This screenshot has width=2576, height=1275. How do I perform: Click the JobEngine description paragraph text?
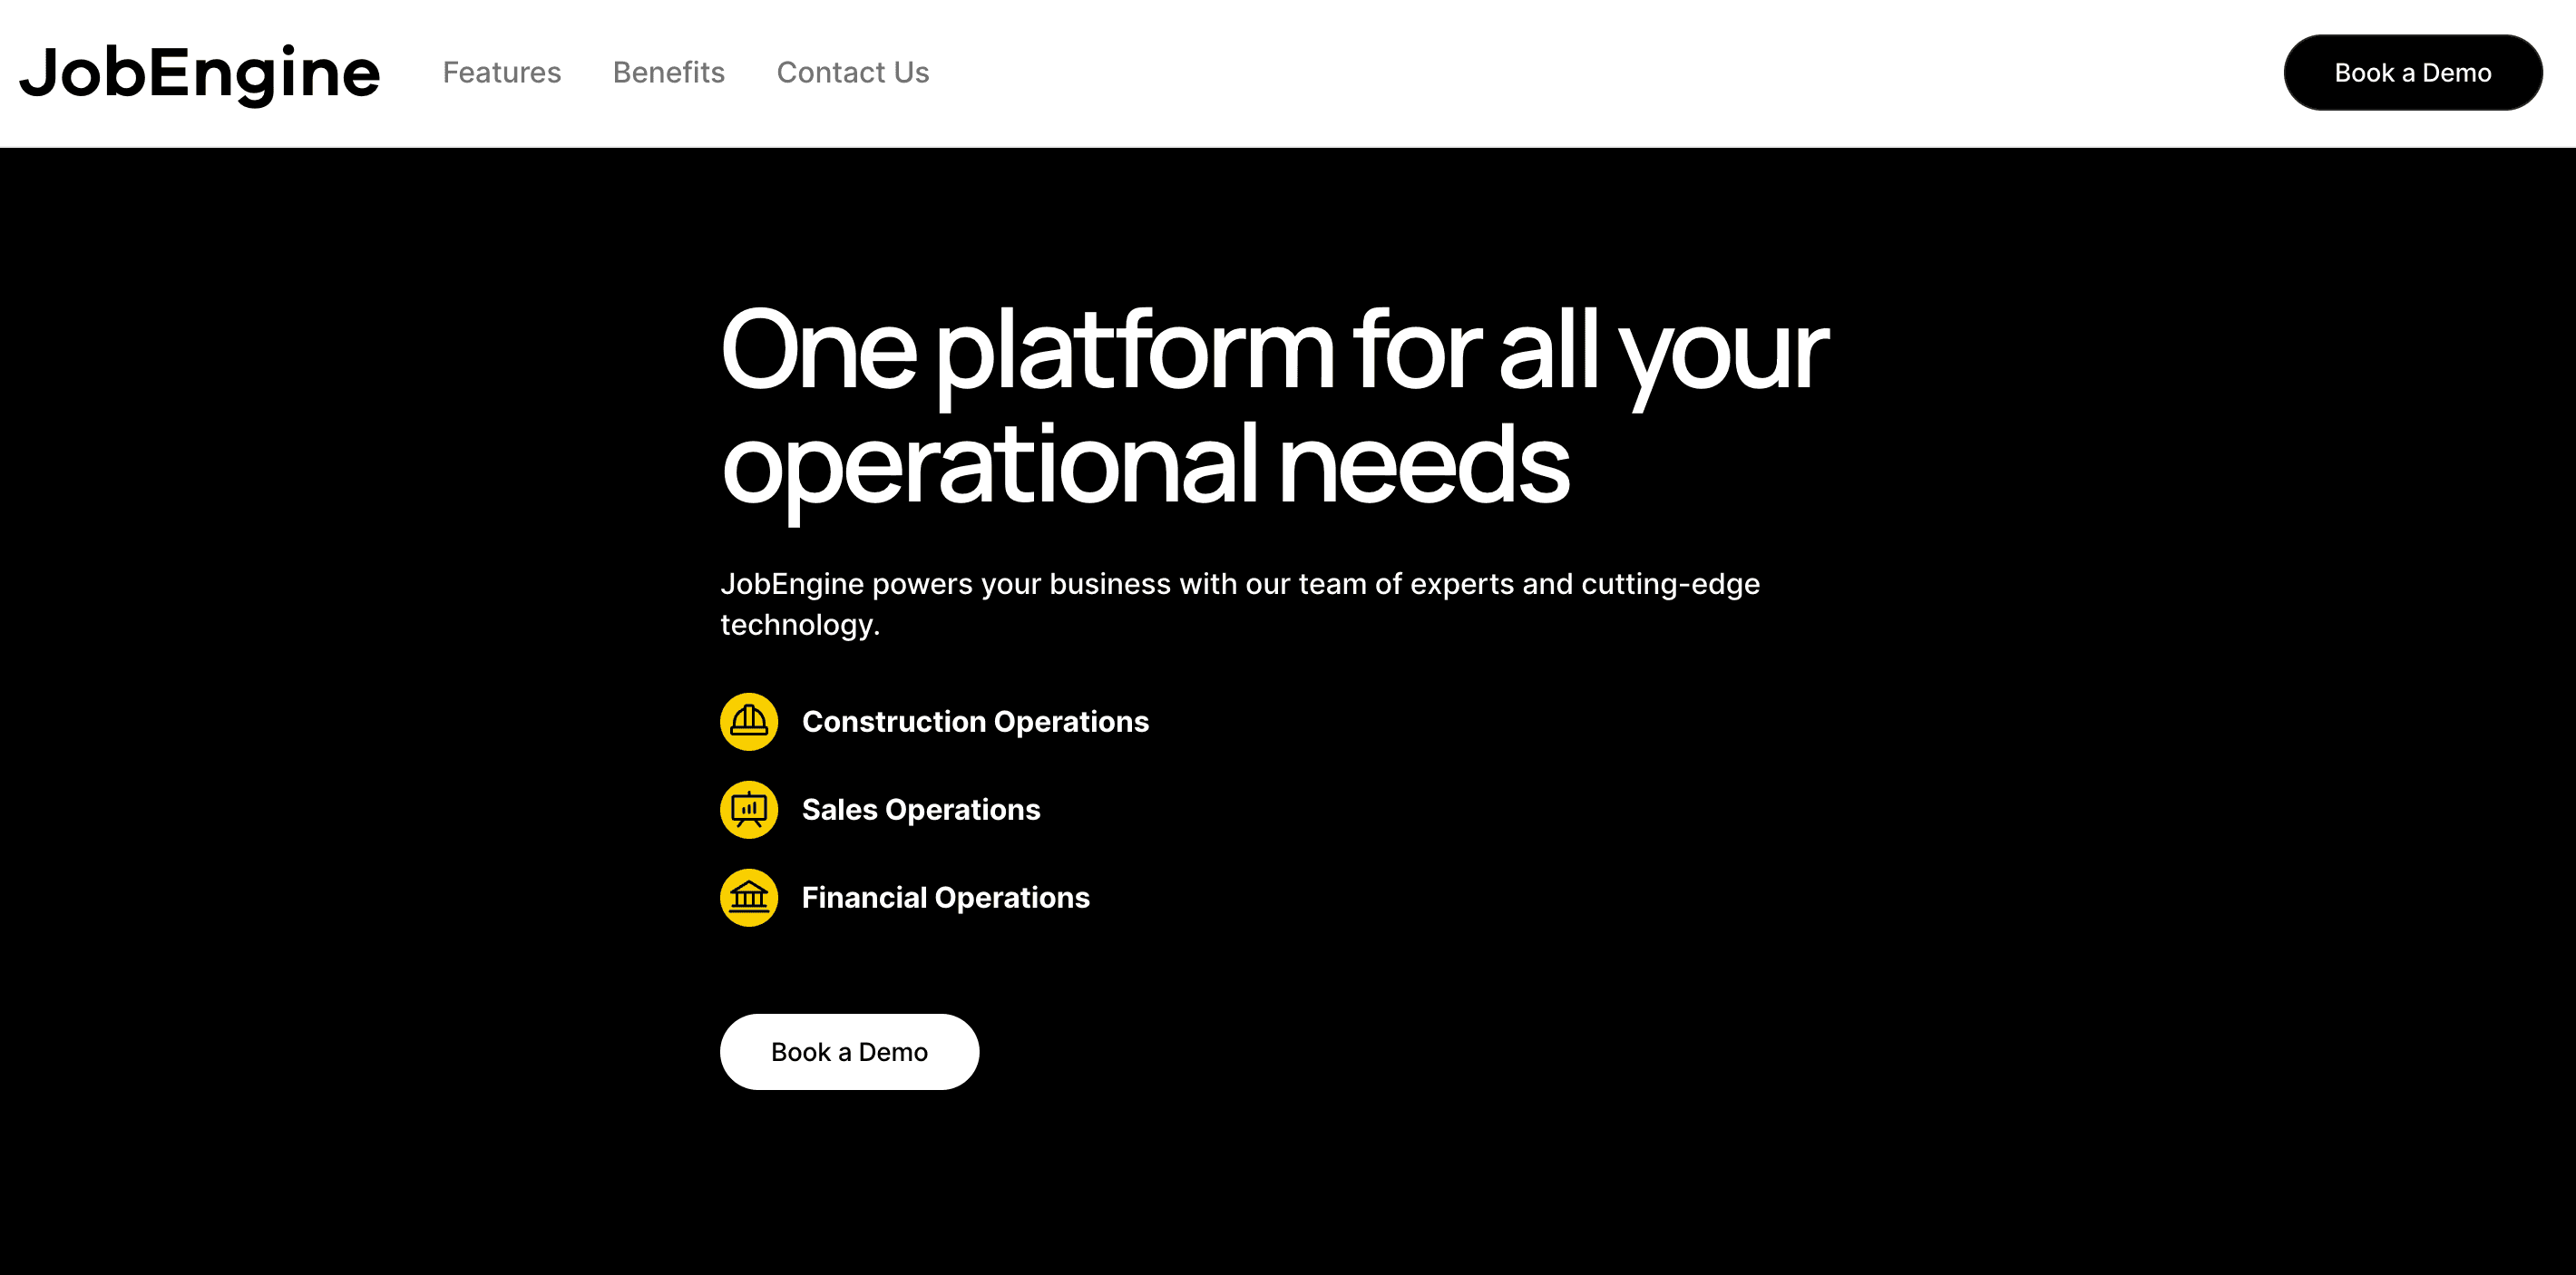1240,603
